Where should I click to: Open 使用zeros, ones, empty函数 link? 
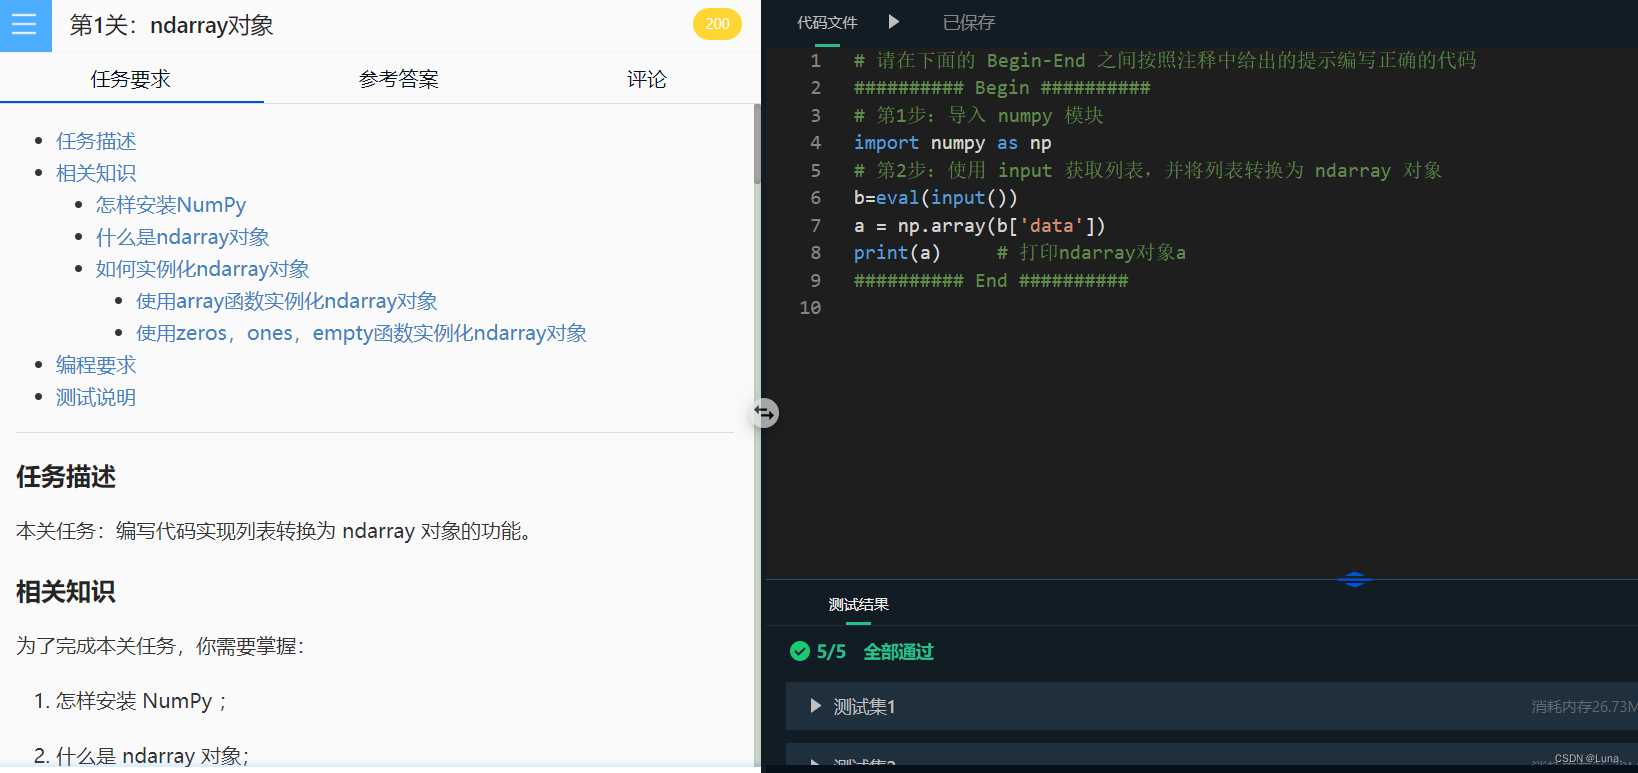click(362, 333)
